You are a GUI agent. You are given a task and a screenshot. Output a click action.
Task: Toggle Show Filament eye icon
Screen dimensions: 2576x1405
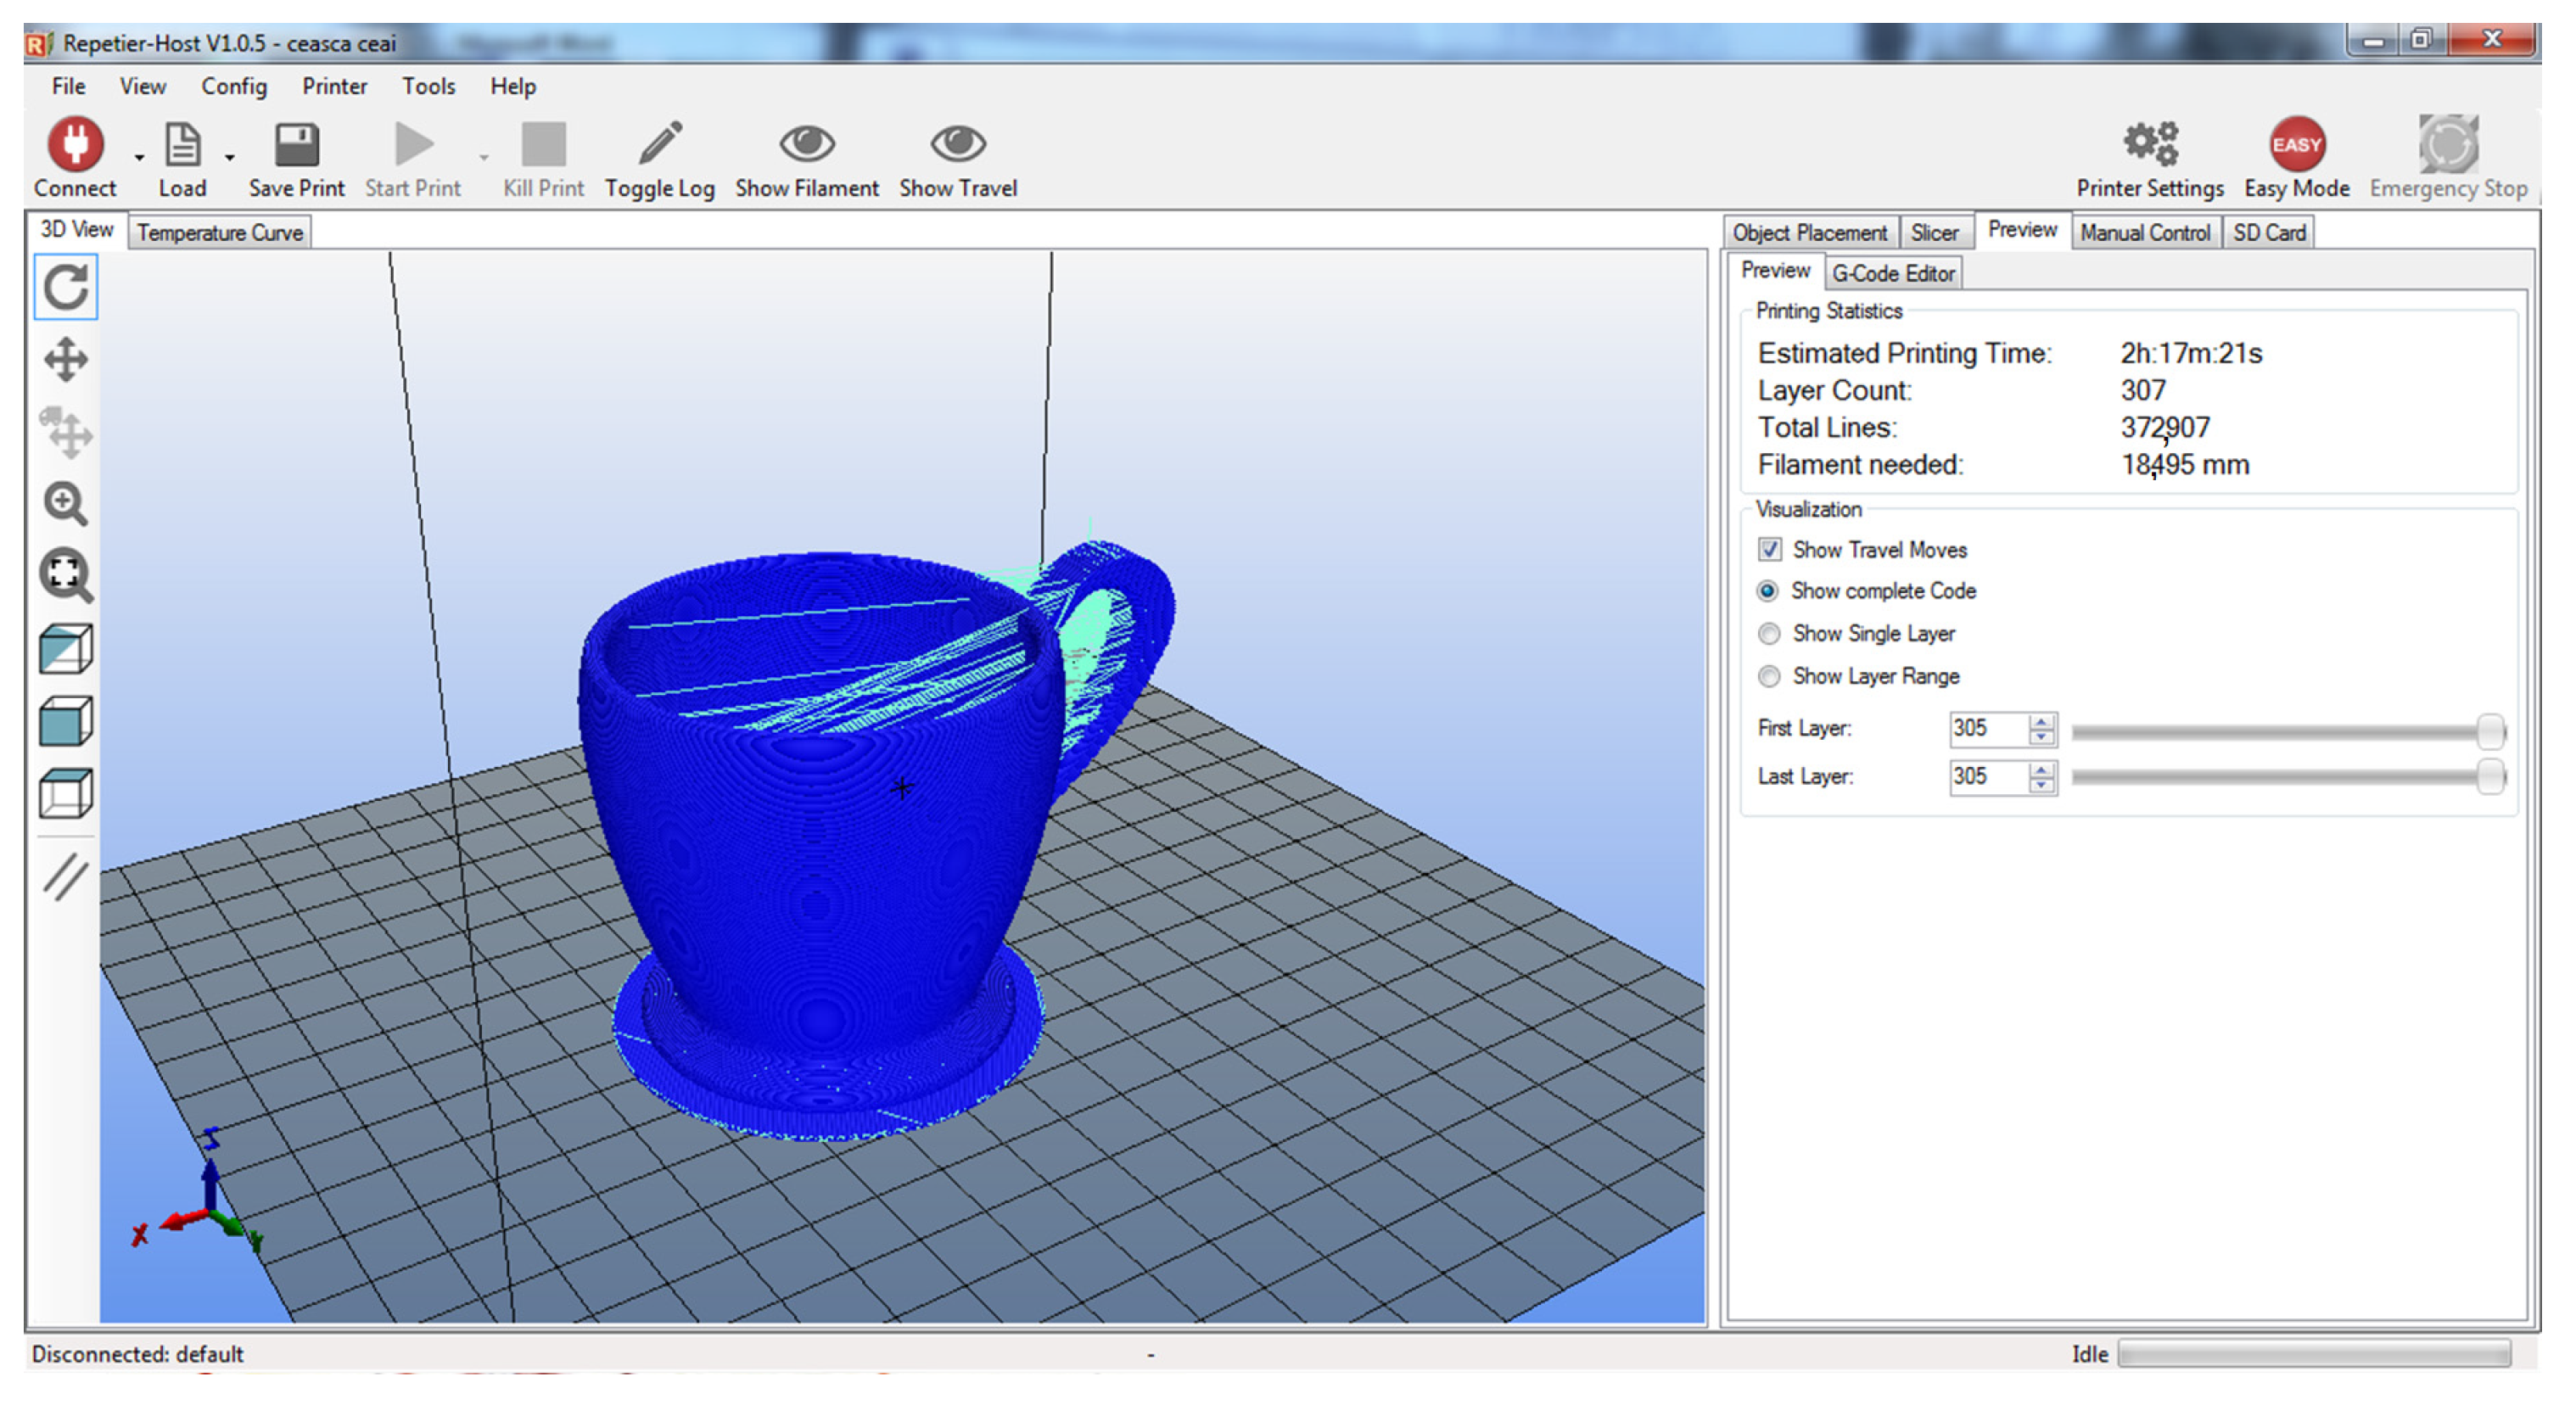[x=806, y=145]
